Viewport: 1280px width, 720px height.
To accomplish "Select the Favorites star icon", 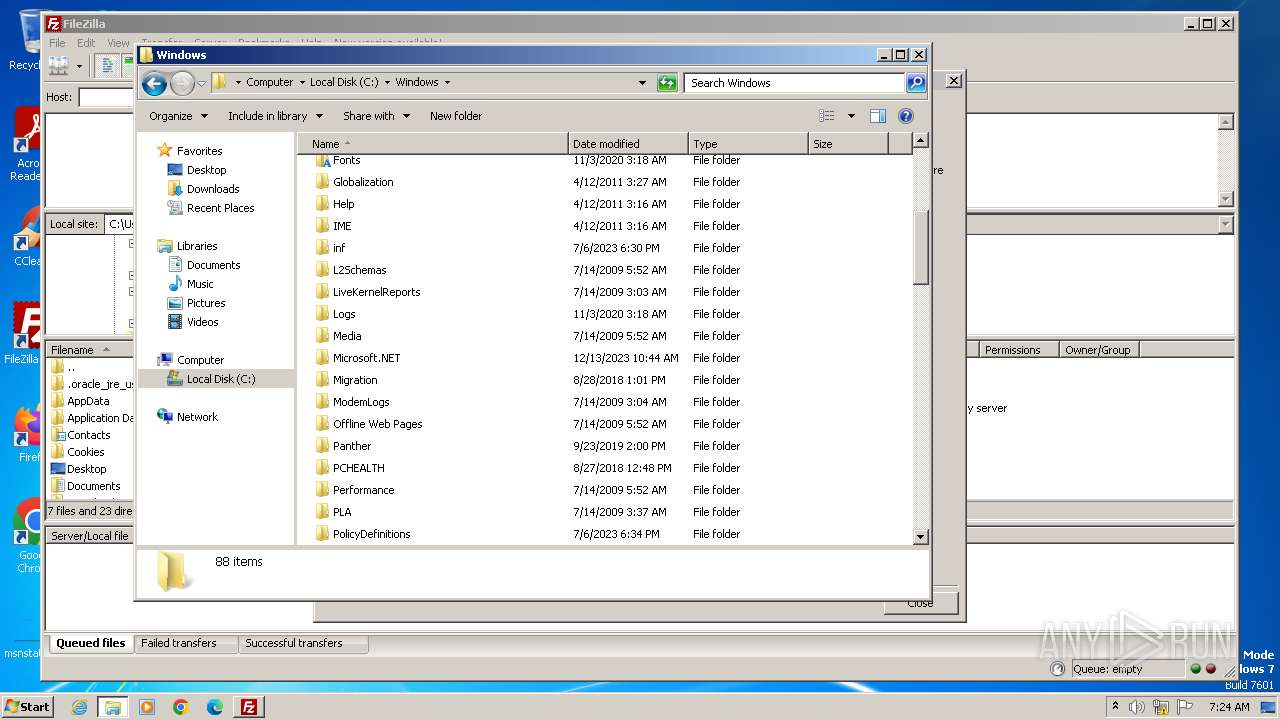I will pos(165,150).
